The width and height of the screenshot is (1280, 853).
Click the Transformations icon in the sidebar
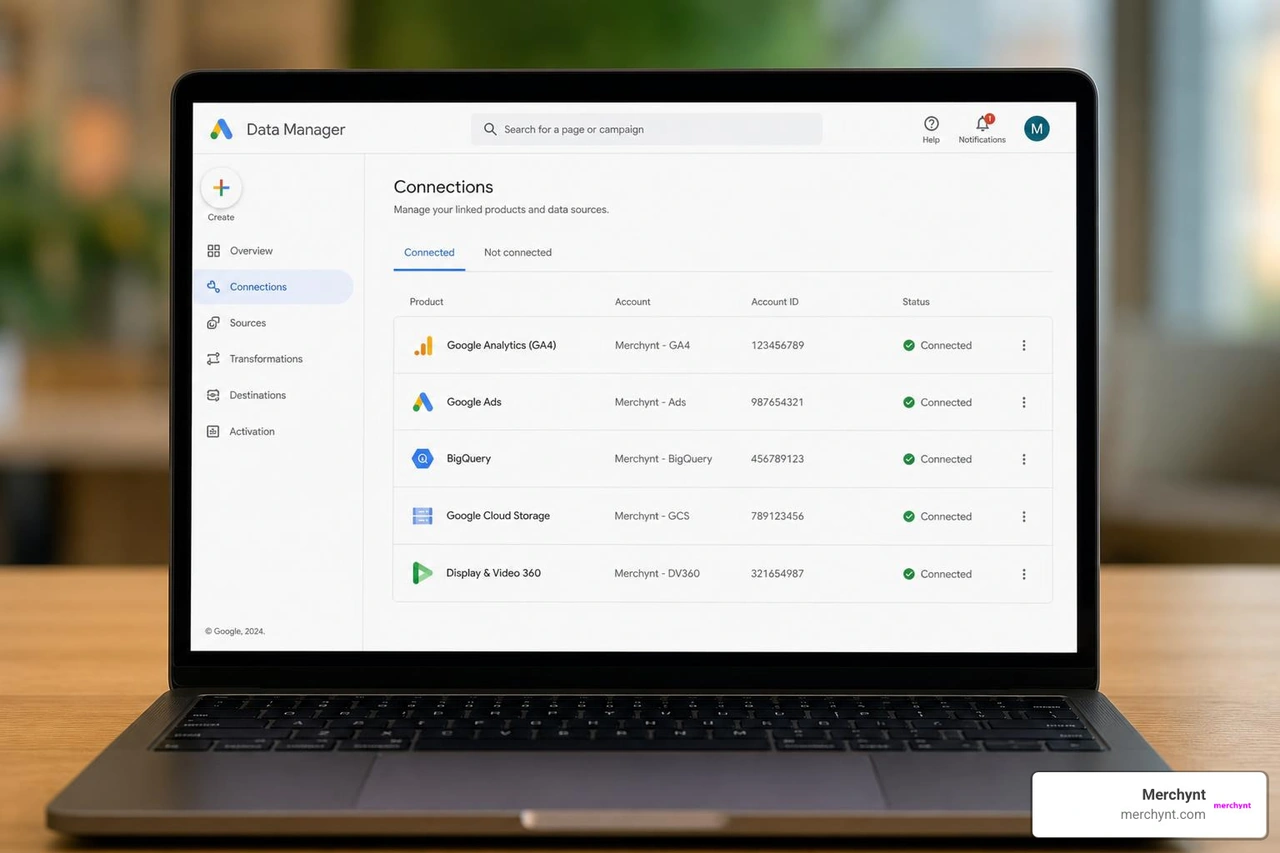point(213,359)
